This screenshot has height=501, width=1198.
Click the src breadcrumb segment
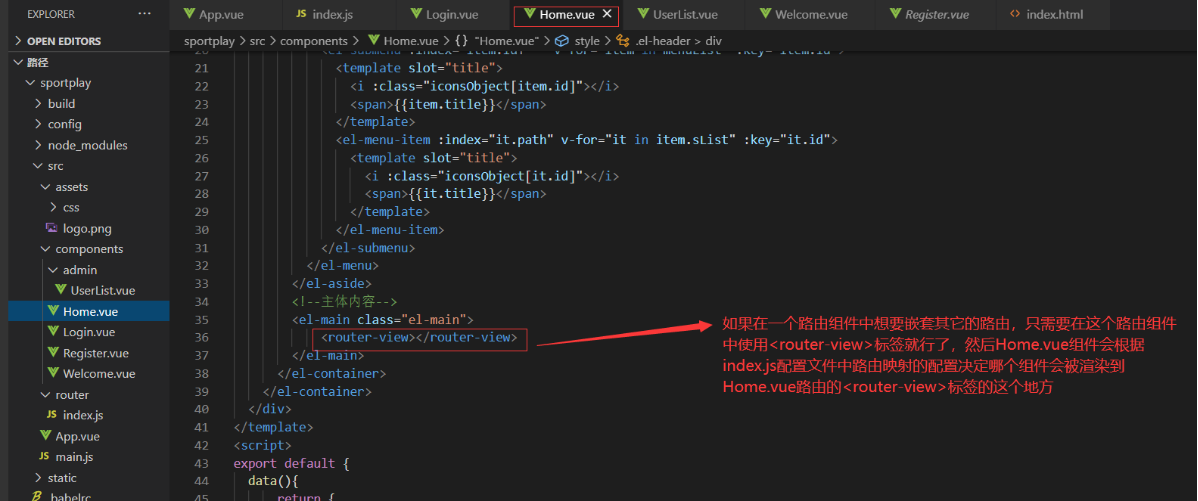(257, 41)
